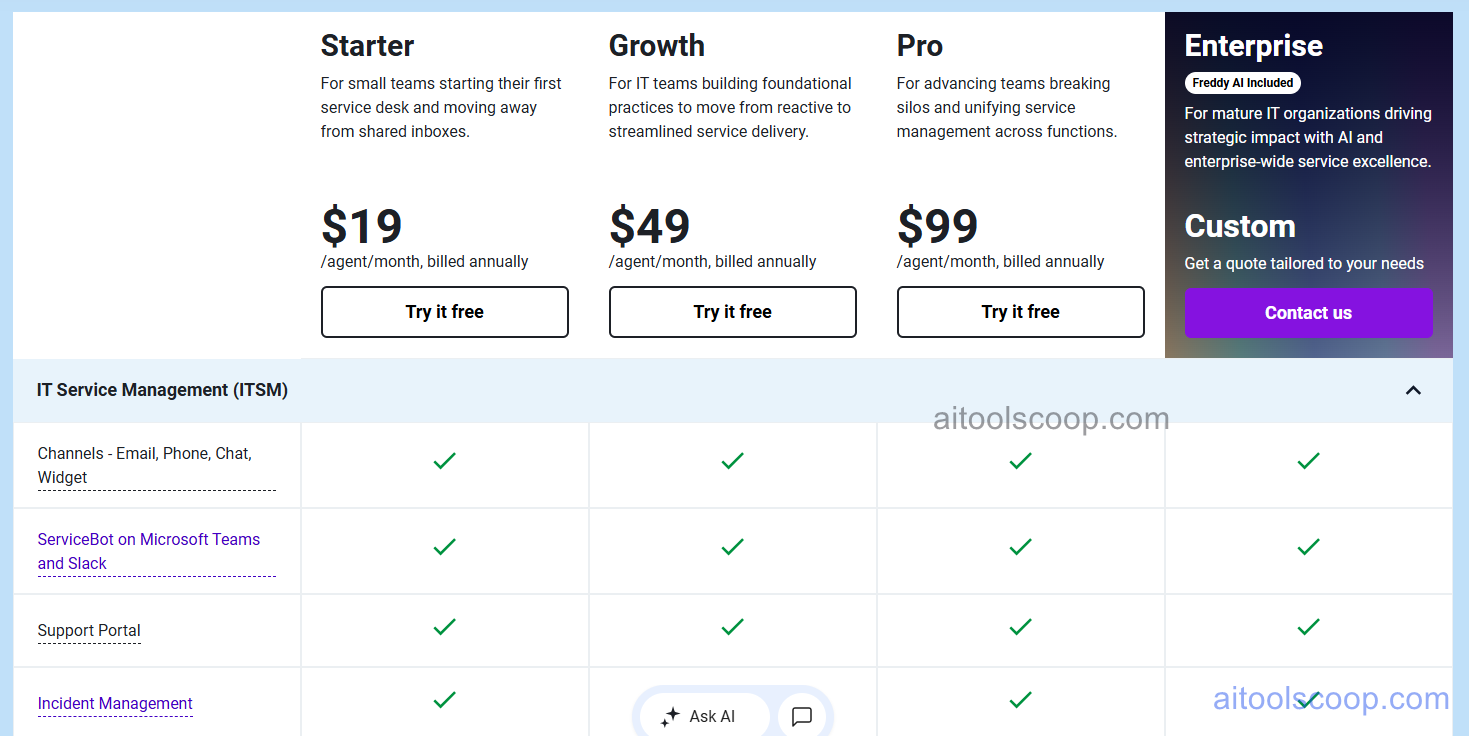Open the Incident Management link
This screenshot has width=1469, height=736.
click(x=114, y=703)
